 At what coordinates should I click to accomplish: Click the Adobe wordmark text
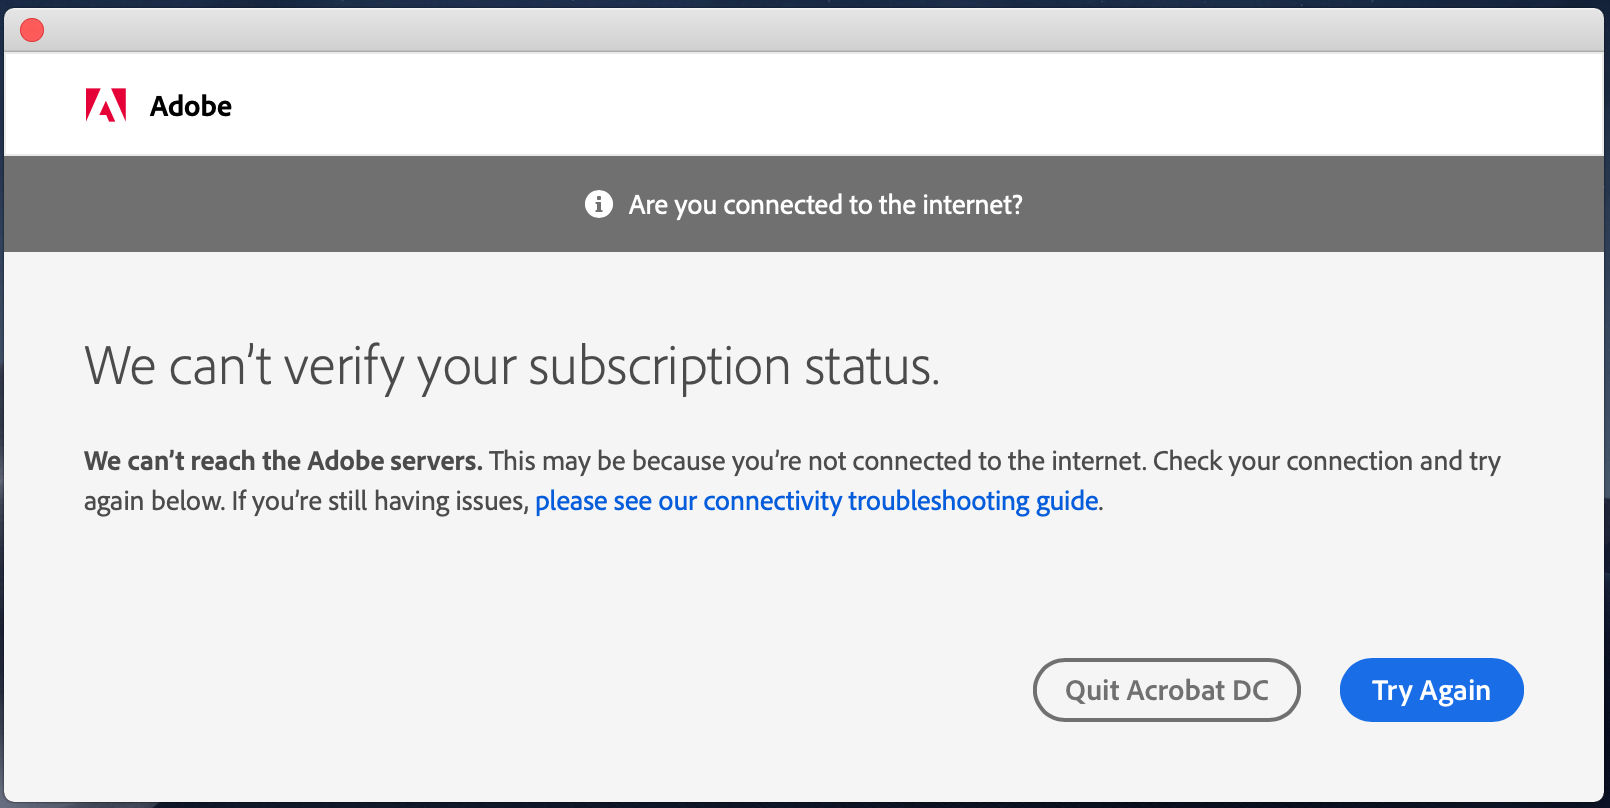point(190,106)
